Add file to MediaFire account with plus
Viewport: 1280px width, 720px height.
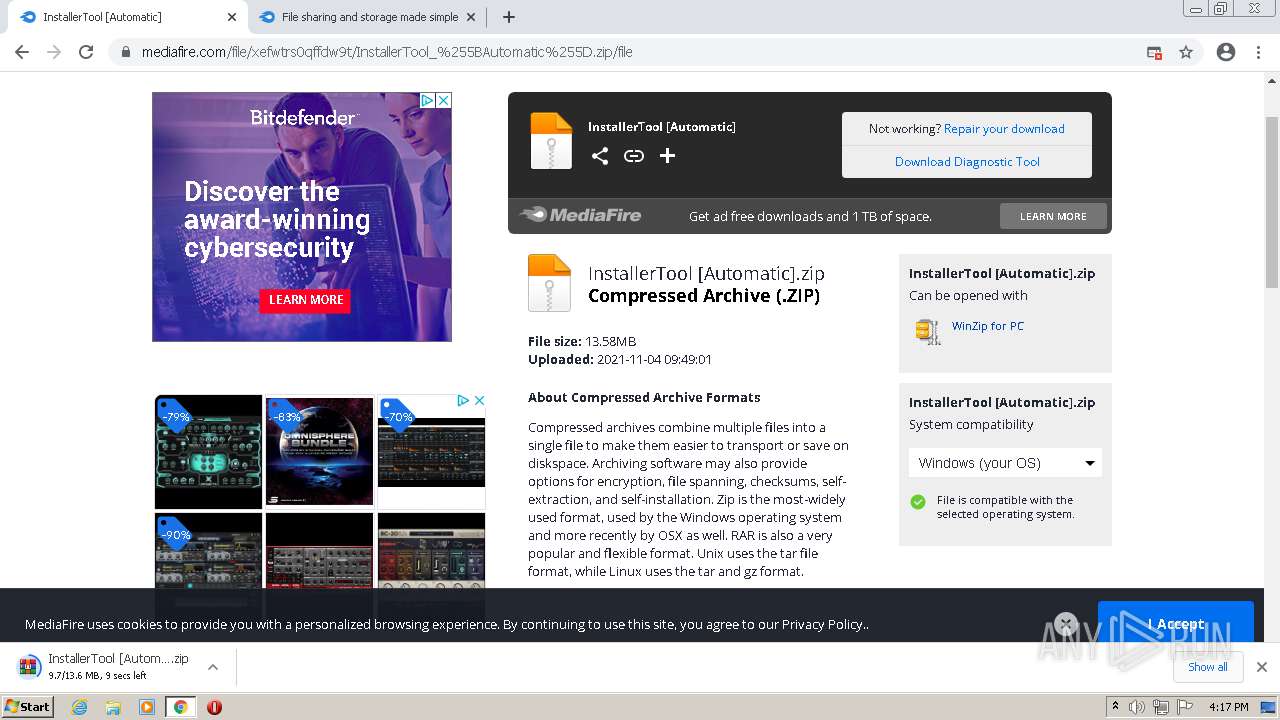click(x=667, y=155)
